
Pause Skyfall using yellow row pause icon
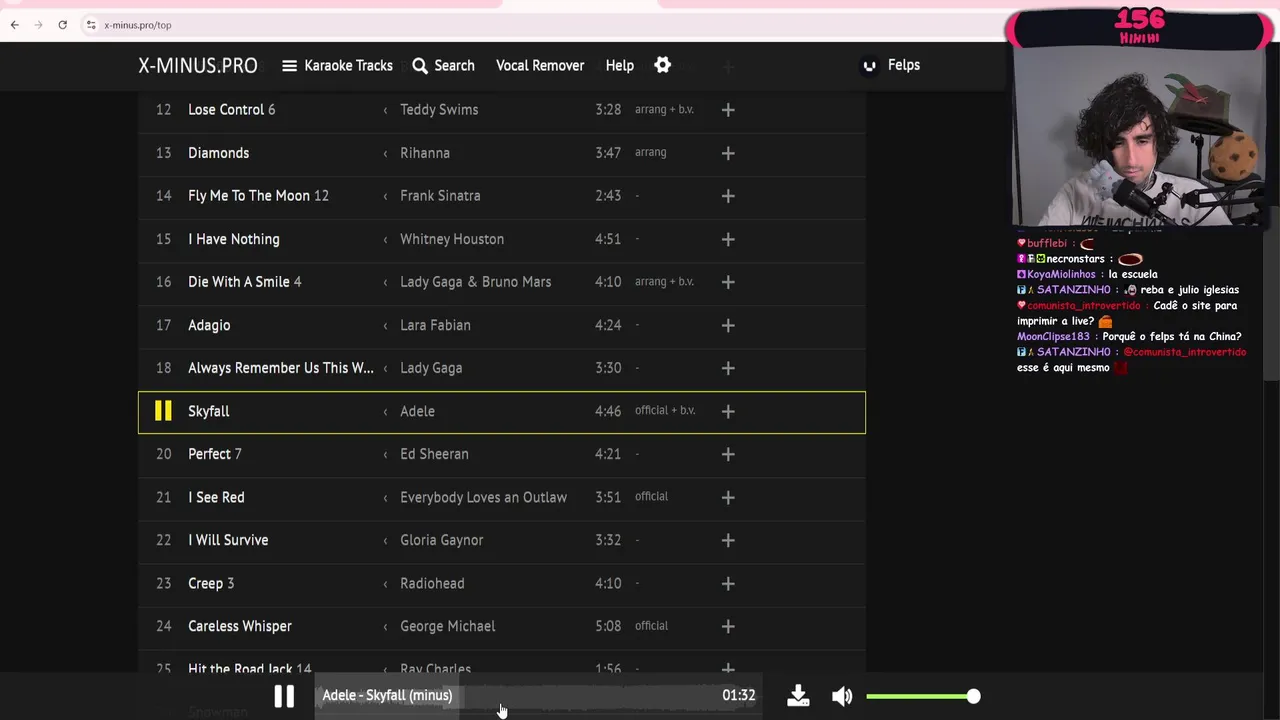coord(163,411)
